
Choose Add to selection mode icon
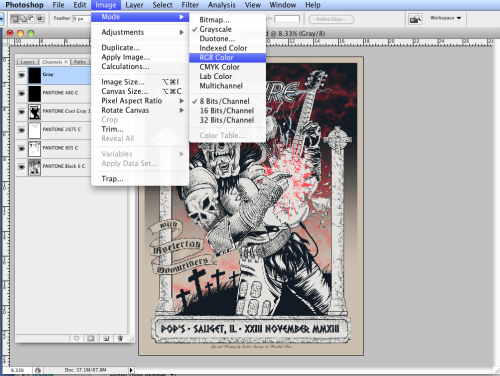coord(23,19)
